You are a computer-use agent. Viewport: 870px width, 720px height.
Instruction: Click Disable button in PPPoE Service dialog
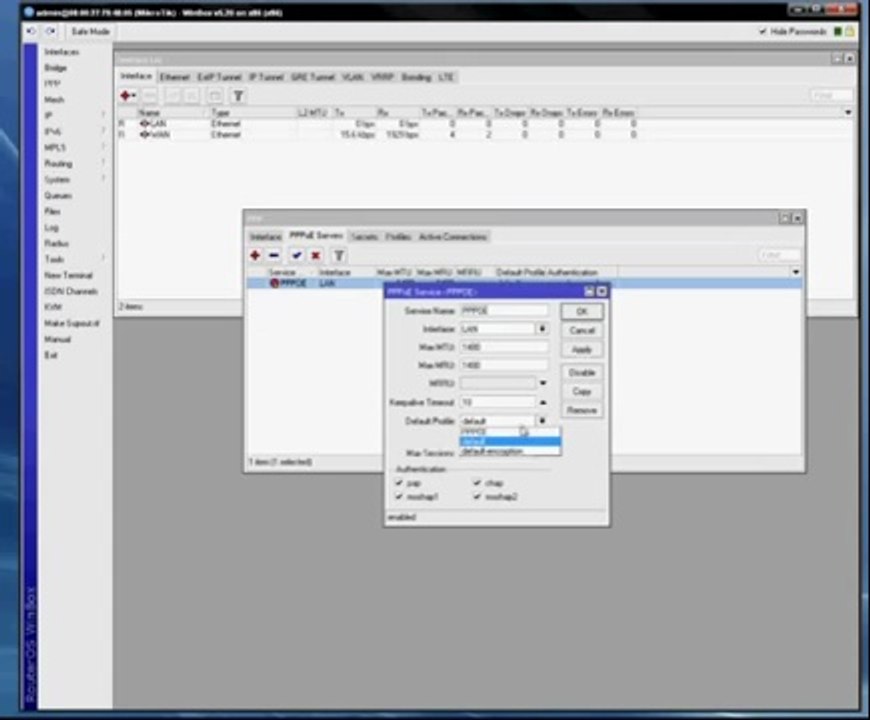[581, 372]
